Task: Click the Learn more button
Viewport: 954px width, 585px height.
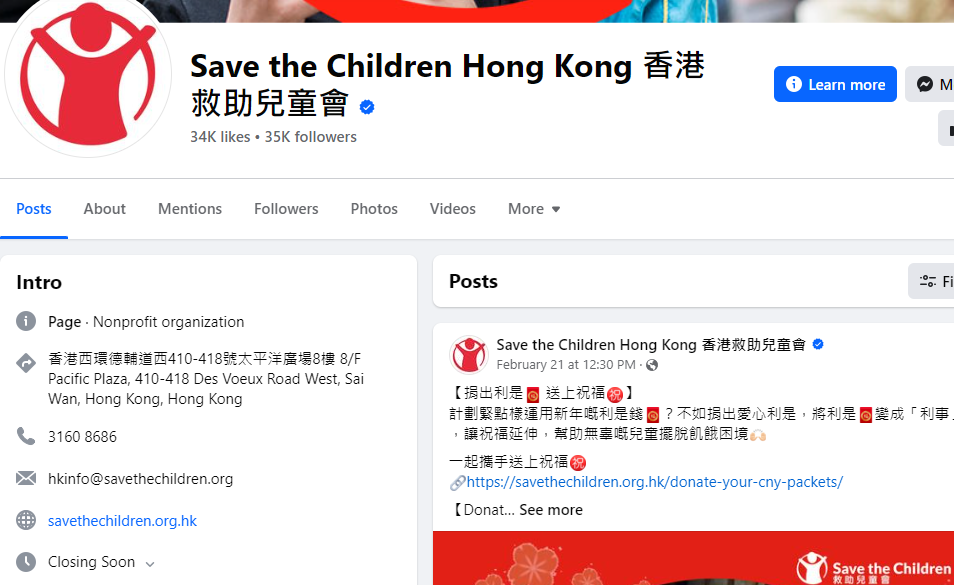Action: click(835, 84)
